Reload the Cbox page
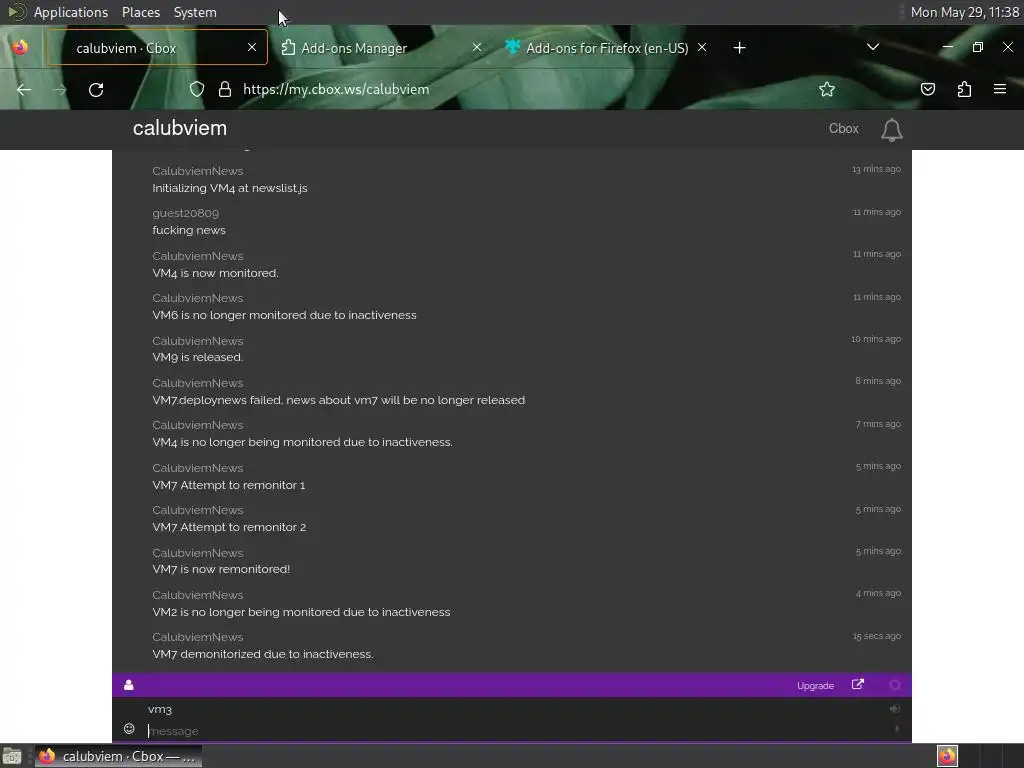This screenshot has height=768, width=1024. (96, 89)
